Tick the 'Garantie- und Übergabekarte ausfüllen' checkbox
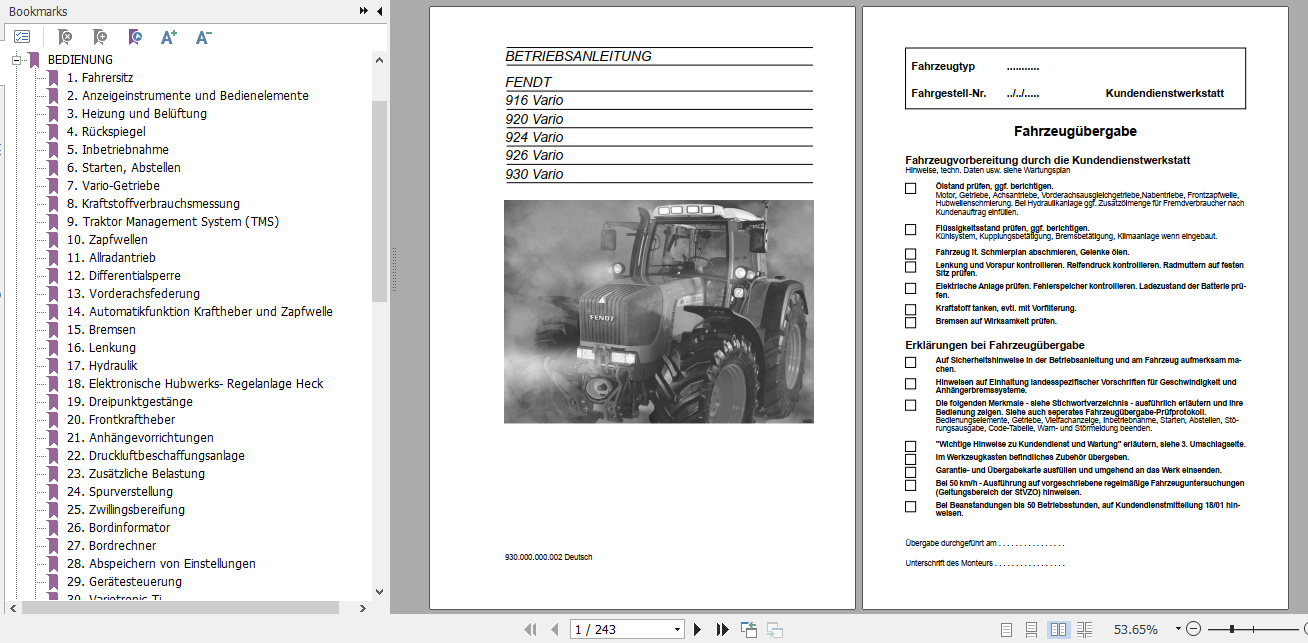This screenshot has width=1308, height=643. tap(910, 472)
